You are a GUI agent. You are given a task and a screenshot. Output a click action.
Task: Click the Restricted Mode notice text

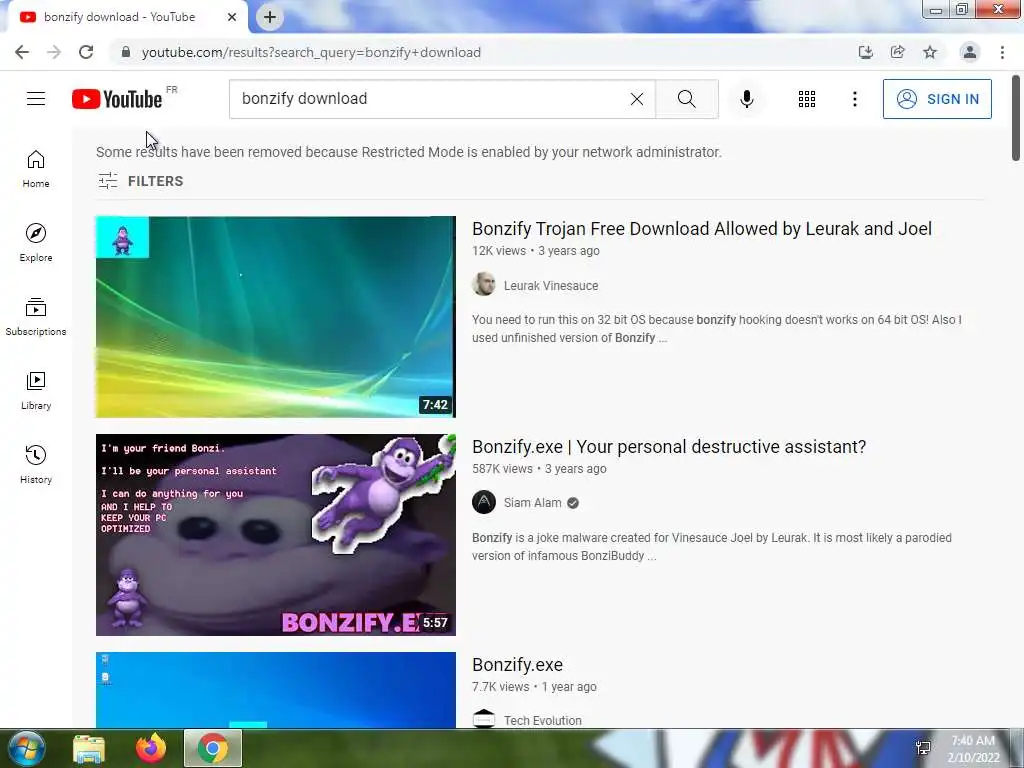409,152
